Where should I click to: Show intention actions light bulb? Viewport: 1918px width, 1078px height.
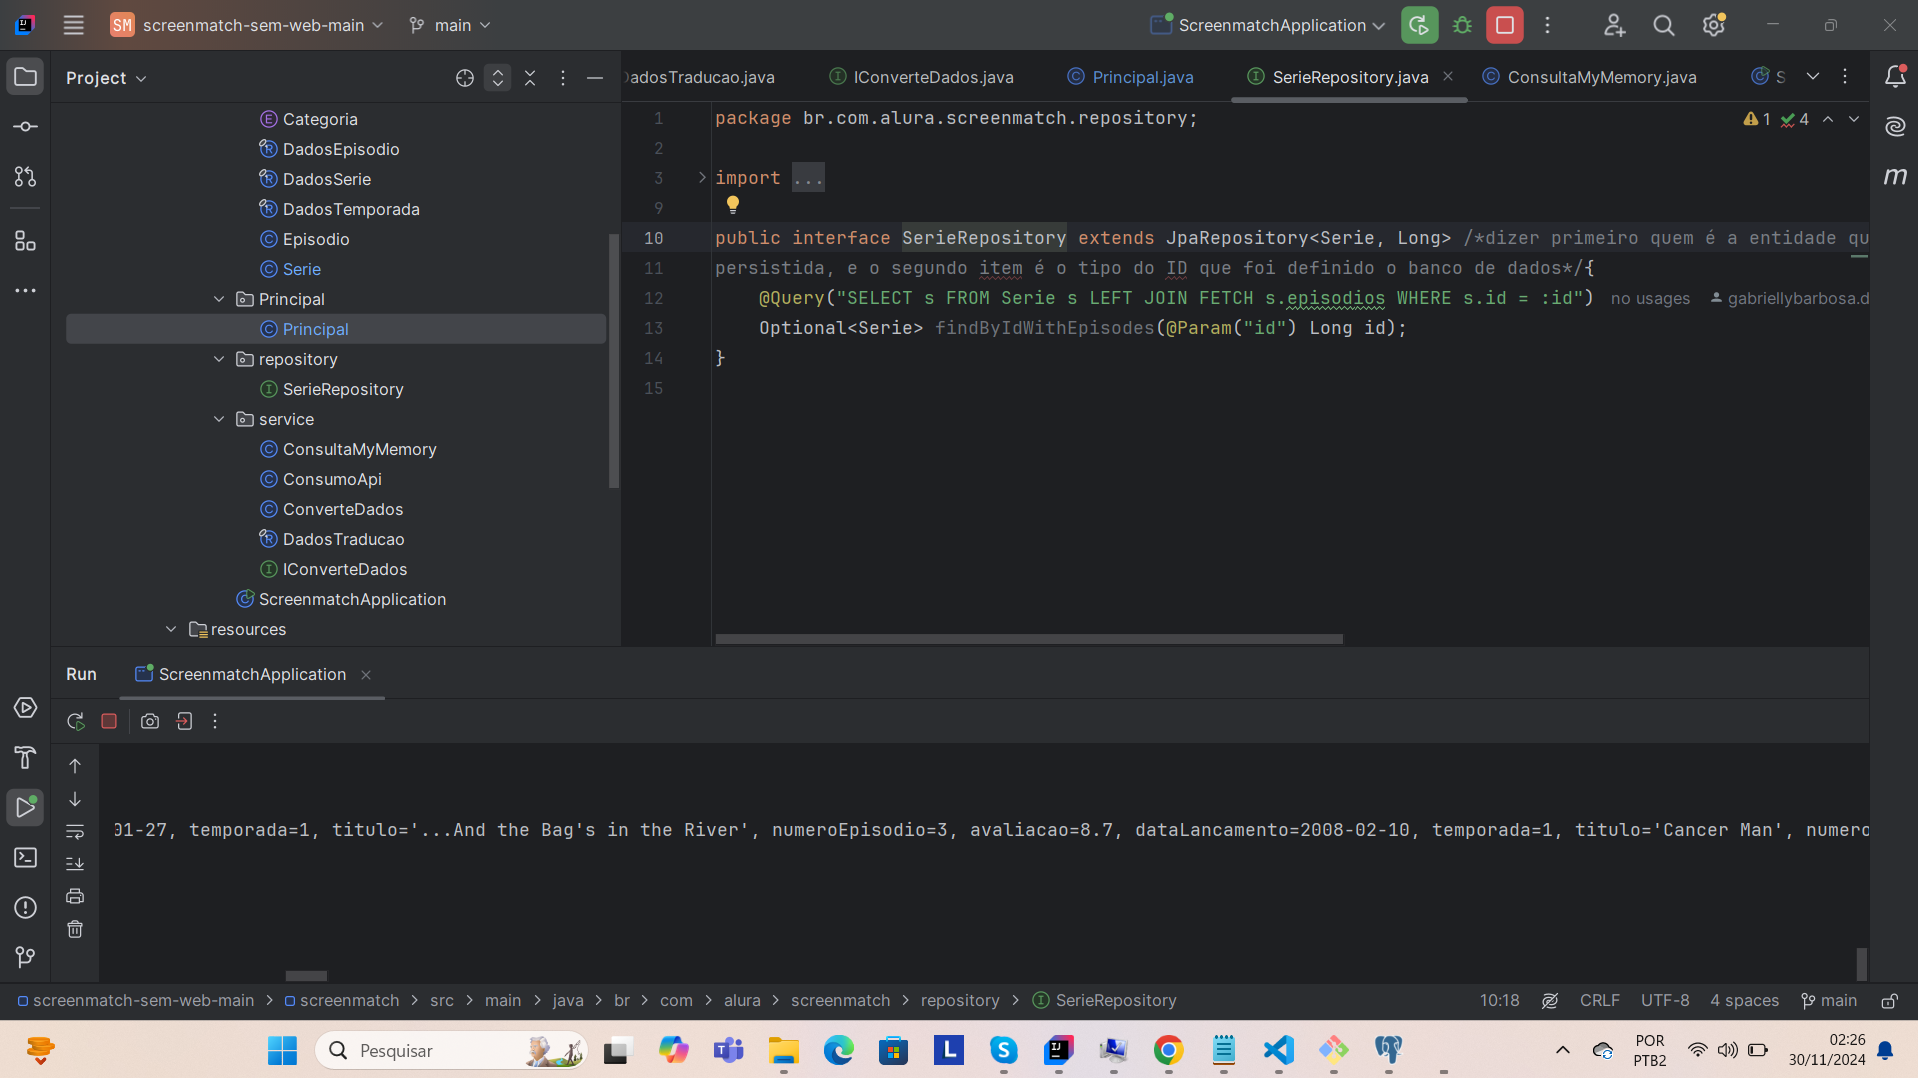click(733, 205)
